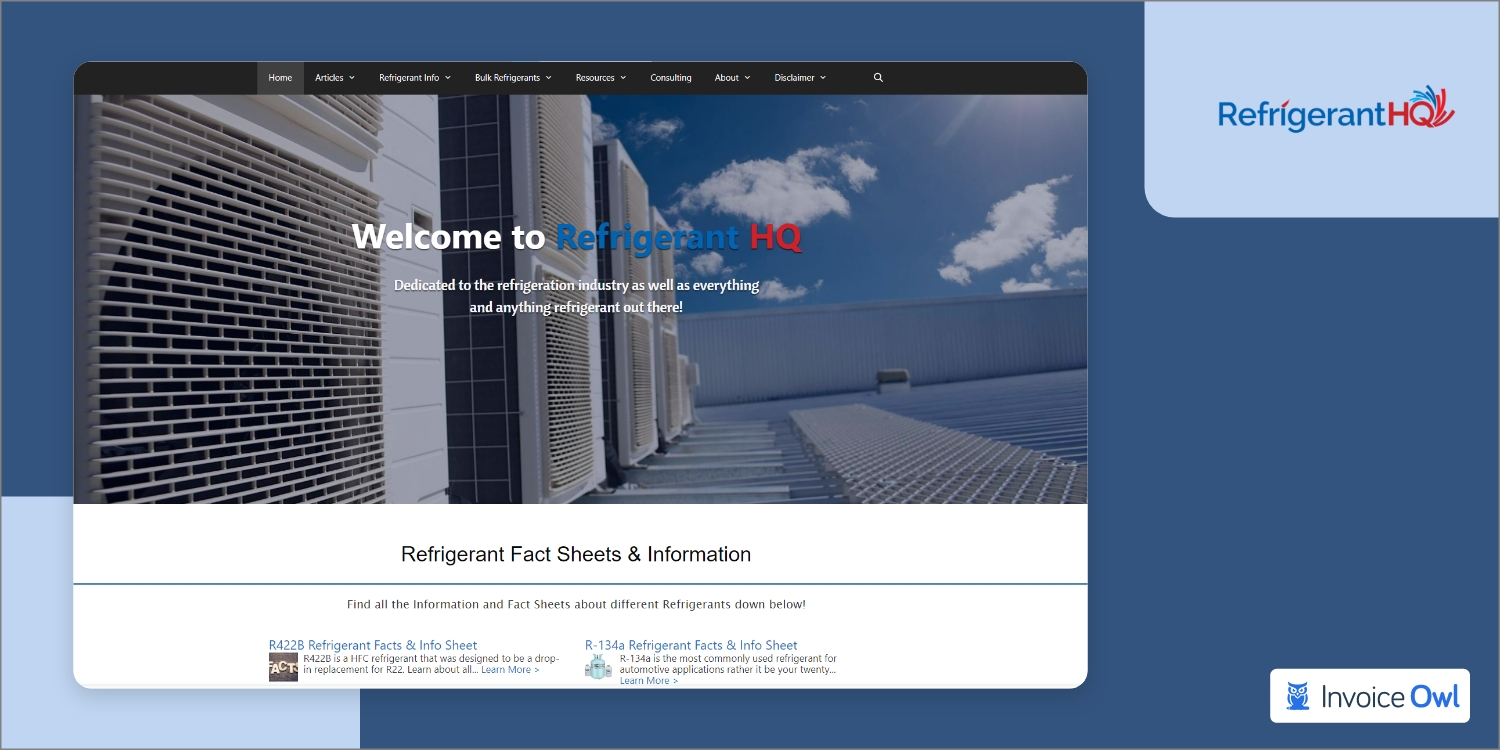
Task: Open R422B Refrigerant Facts & Info Sheet link
Action: point(373,645)
